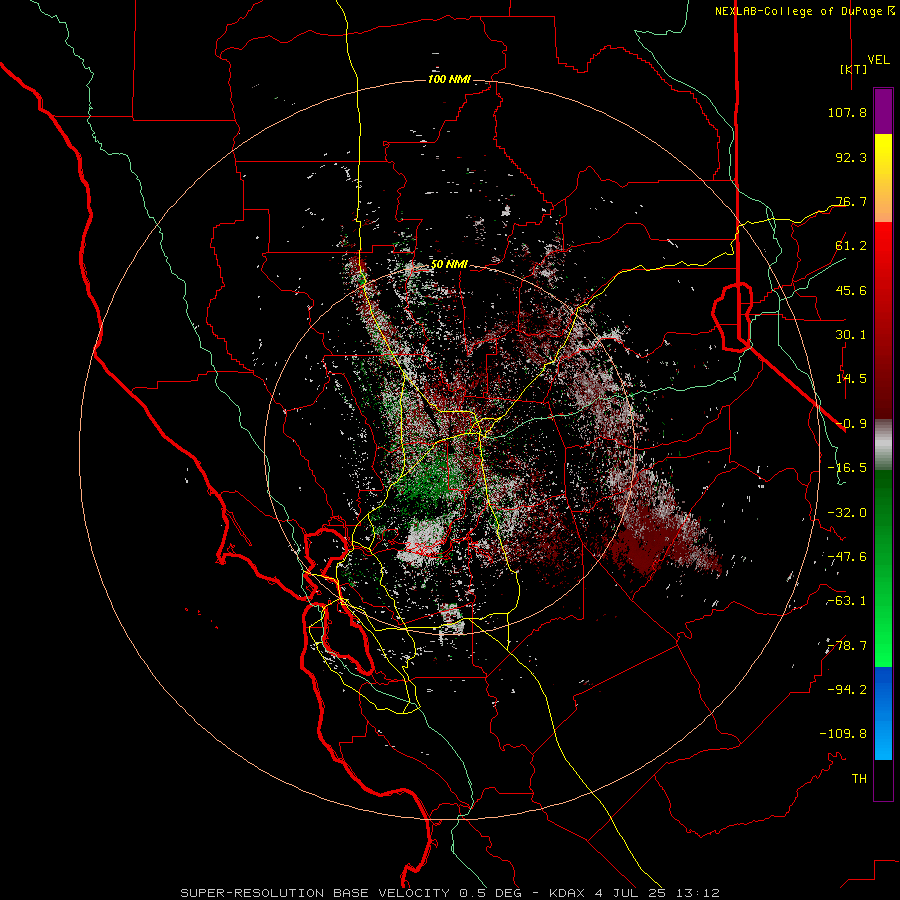Click the yellow-orange segment of the color bar
Image resolution: width=900 pixels, height=900 pixels.
pyautogui.click(x=883, y=178)
